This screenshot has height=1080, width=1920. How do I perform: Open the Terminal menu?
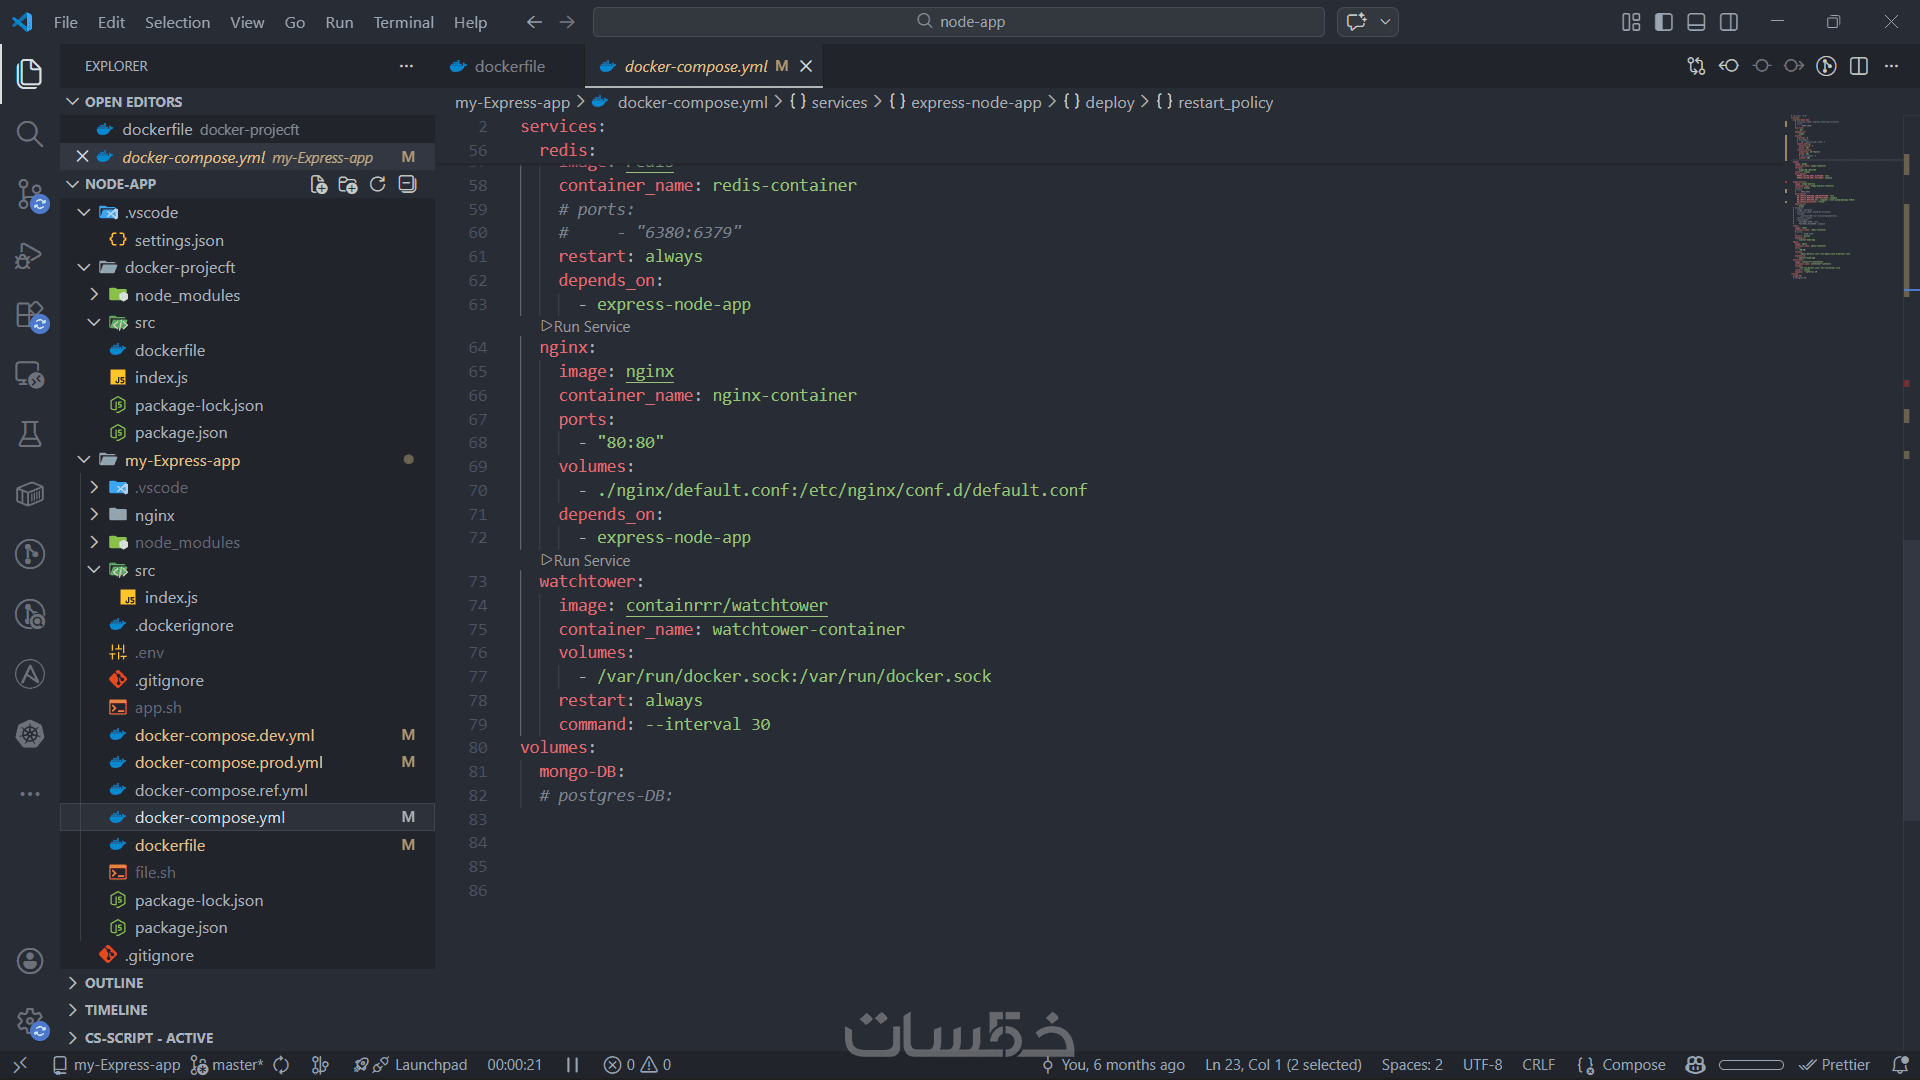(x=403, y=22)
